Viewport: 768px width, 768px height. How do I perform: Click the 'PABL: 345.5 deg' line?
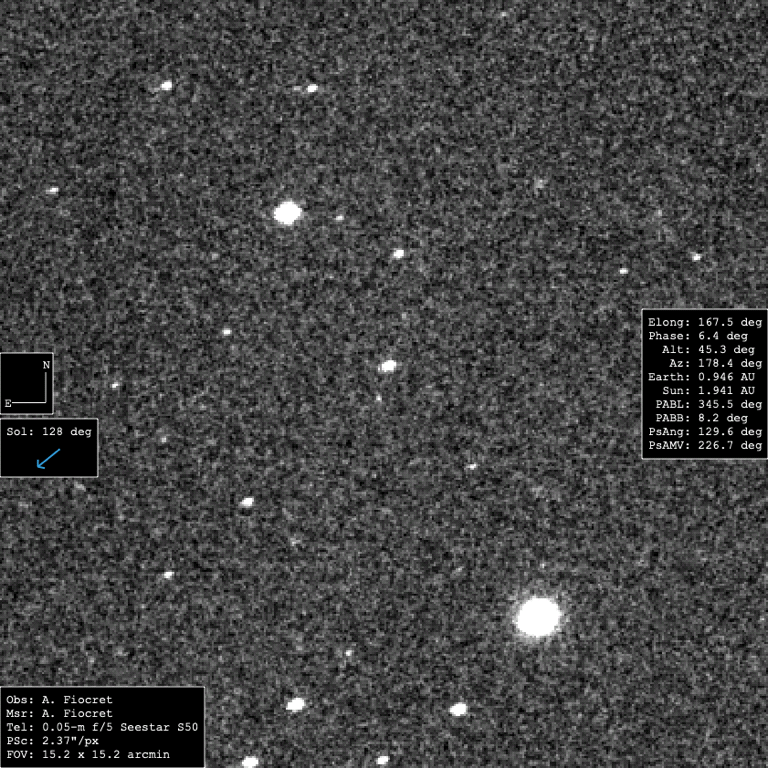tap(709, 405)
